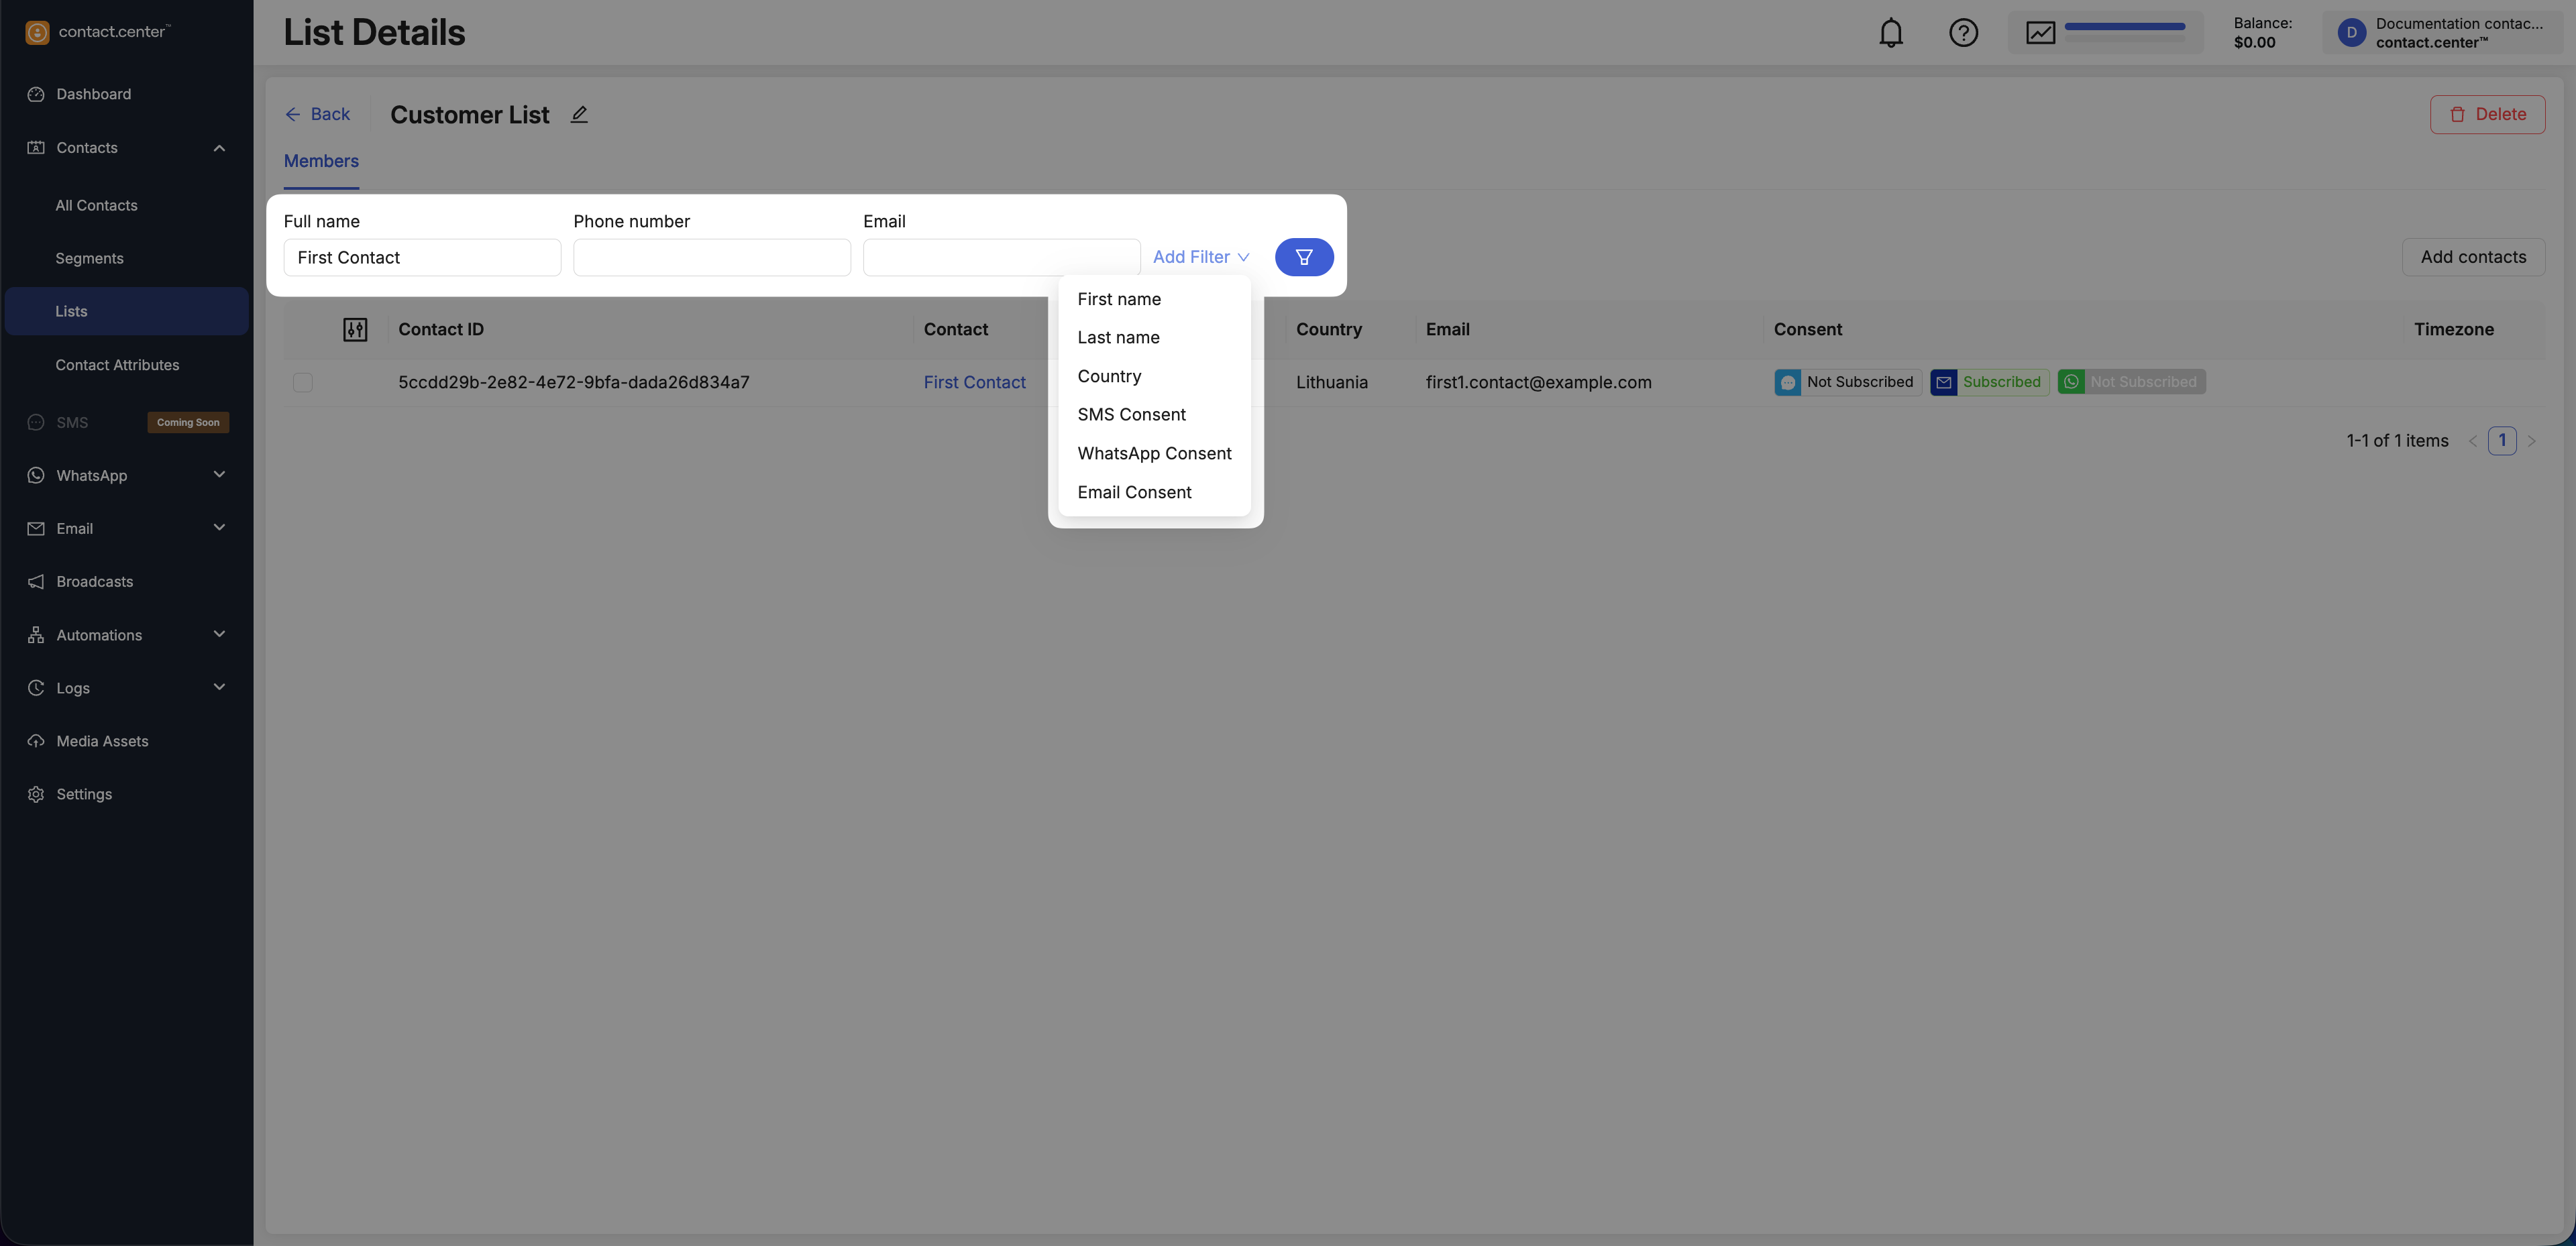This screenshot has width=2576, height=1246.
Task: Open the column settings icon beside Contact ID
Action: click(x=355, y=330)
